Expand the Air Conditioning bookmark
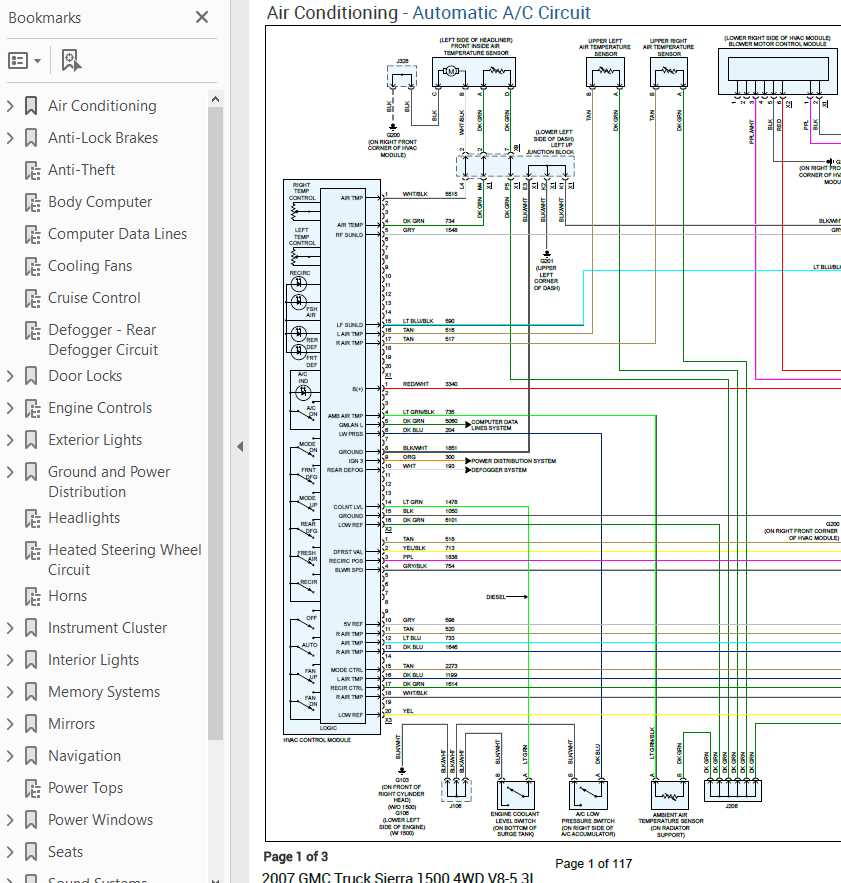Screen dimensions: 841x883 click(x=10, y=106)
